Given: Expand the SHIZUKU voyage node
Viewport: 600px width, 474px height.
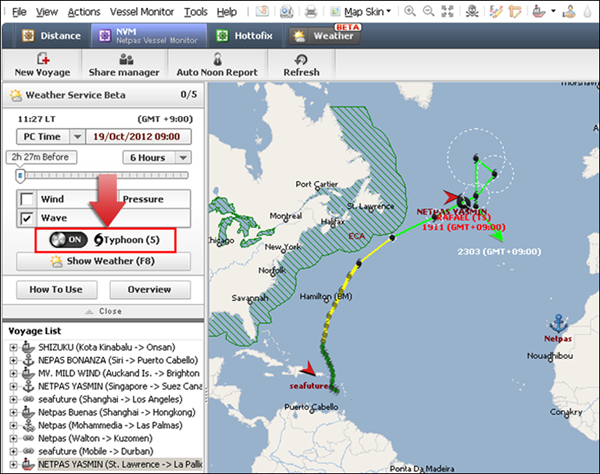Looking at the screenshot, I should pos(13,347).
